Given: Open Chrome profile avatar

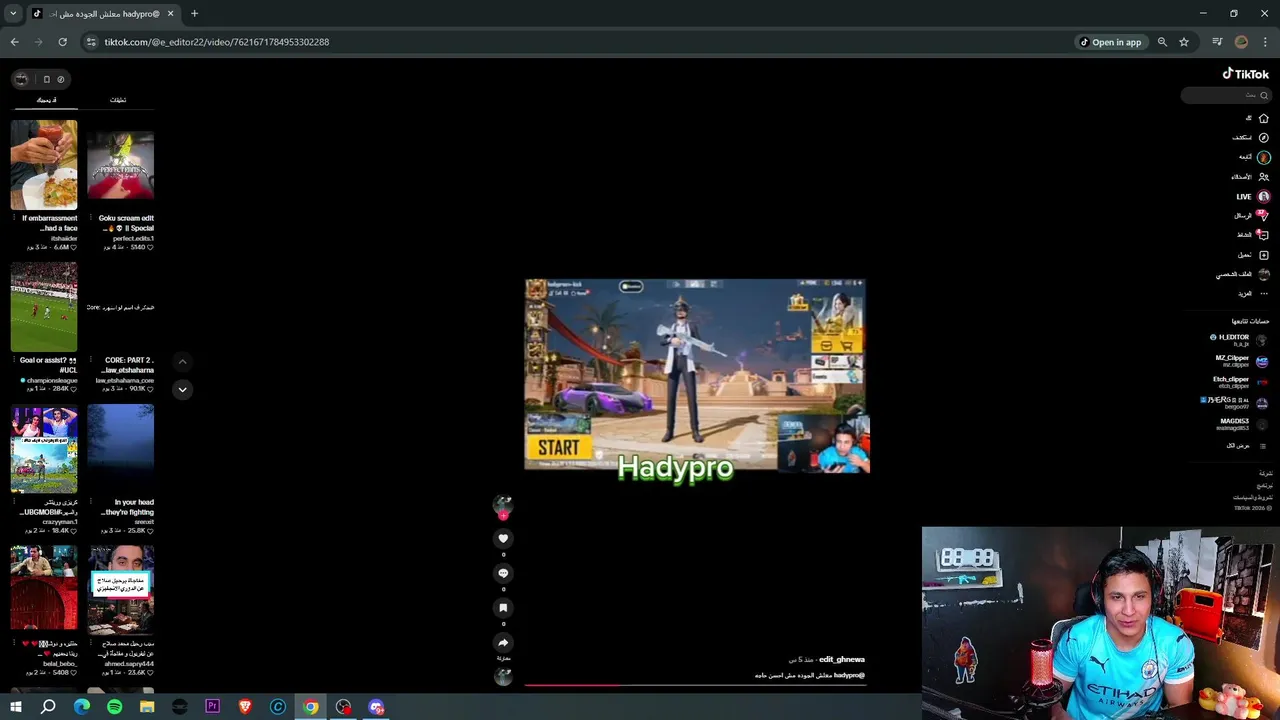Looking at the screenshot, I should click(x=1241, y=42).
